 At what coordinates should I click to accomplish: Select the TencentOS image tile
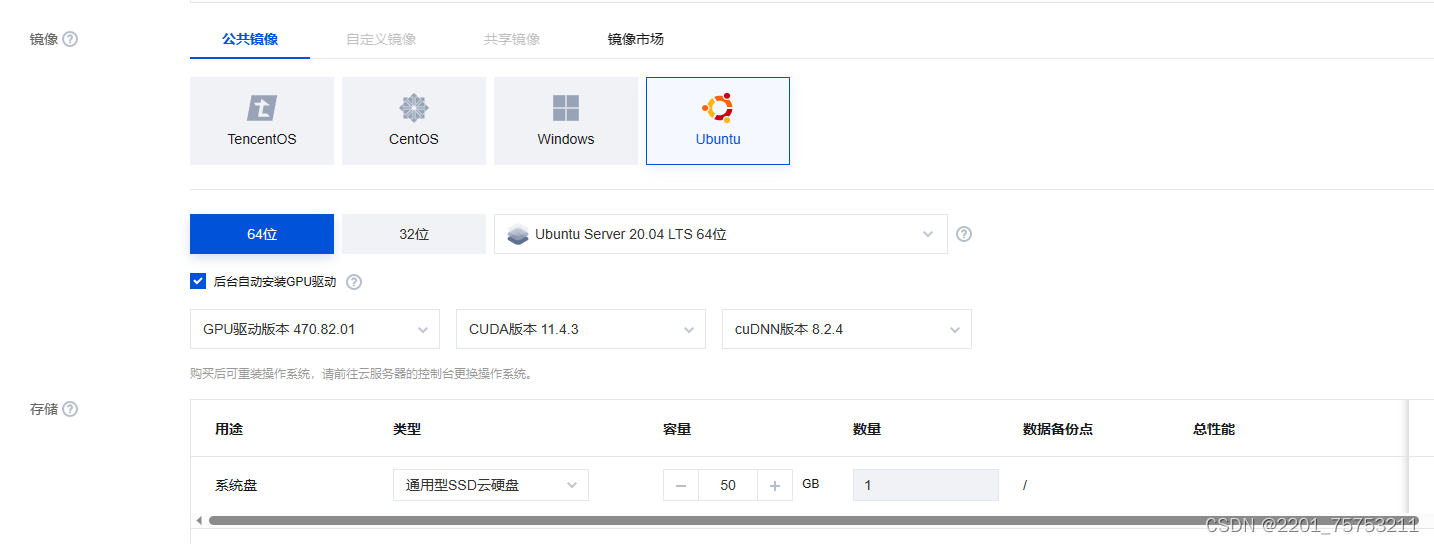262,121
